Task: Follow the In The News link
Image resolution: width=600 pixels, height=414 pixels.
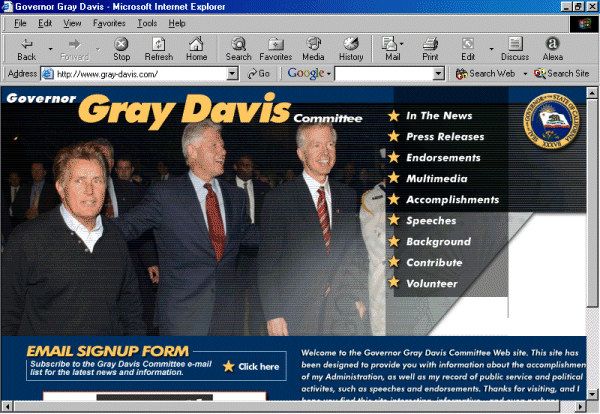Action: (439, 116)
